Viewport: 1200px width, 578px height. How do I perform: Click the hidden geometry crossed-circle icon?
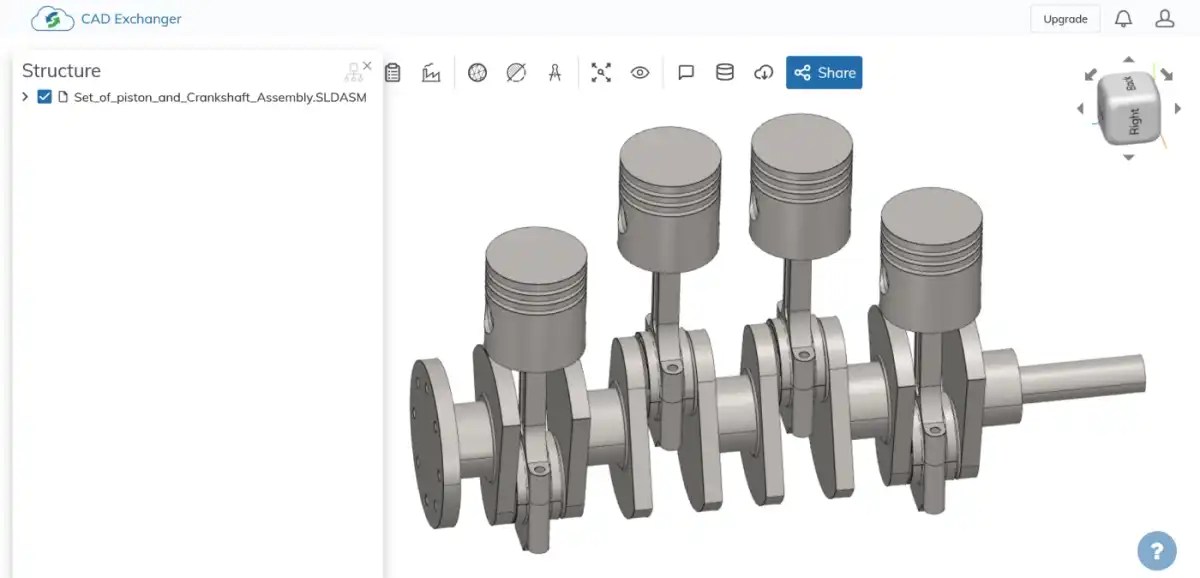(514, 72)
